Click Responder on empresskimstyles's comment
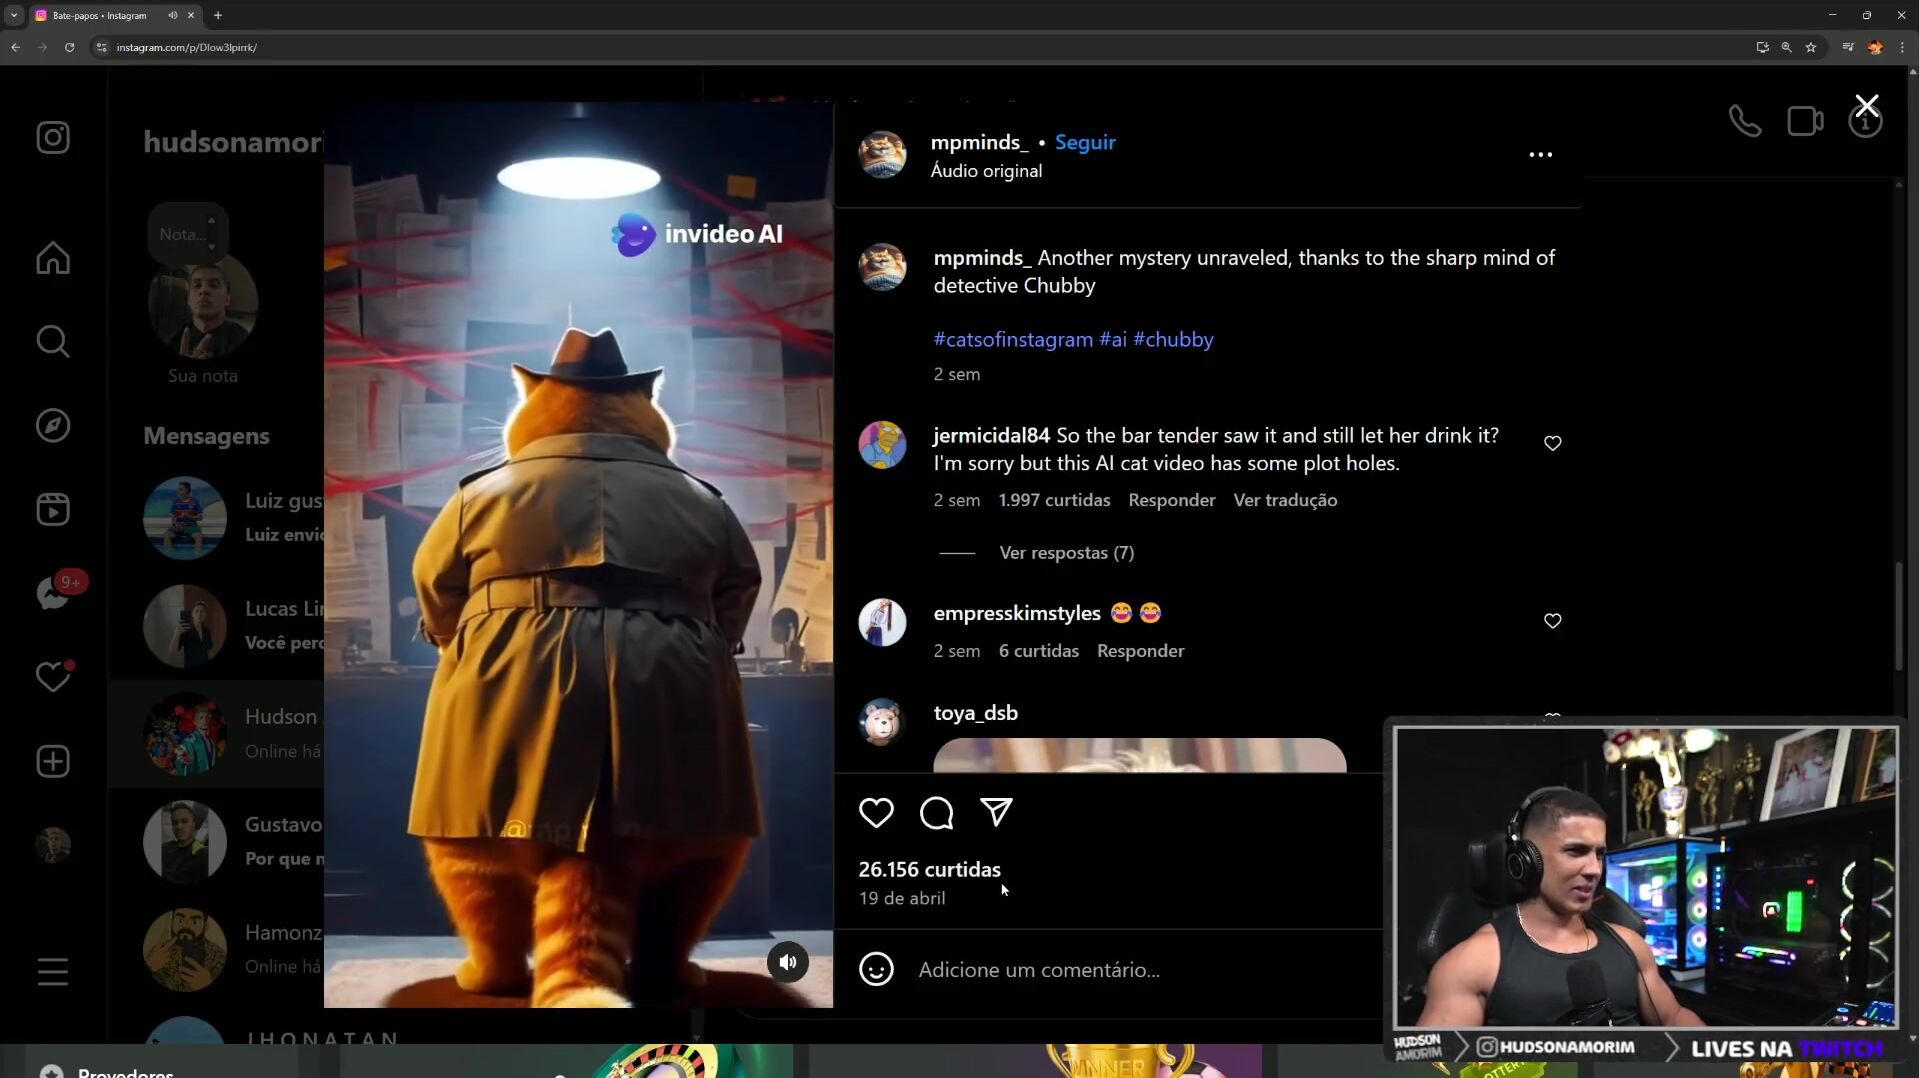The width and height of the screenshot is (1919, 1078). coord(1140,651)
